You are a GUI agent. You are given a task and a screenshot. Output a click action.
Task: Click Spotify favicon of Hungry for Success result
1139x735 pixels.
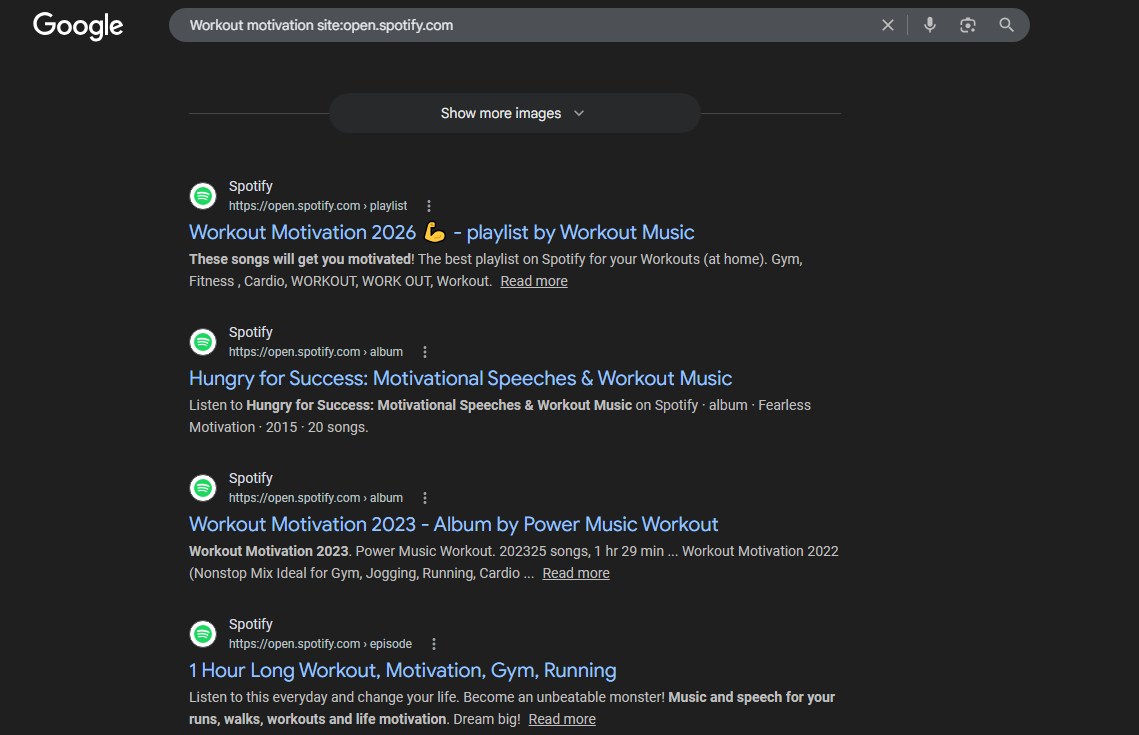203,342
